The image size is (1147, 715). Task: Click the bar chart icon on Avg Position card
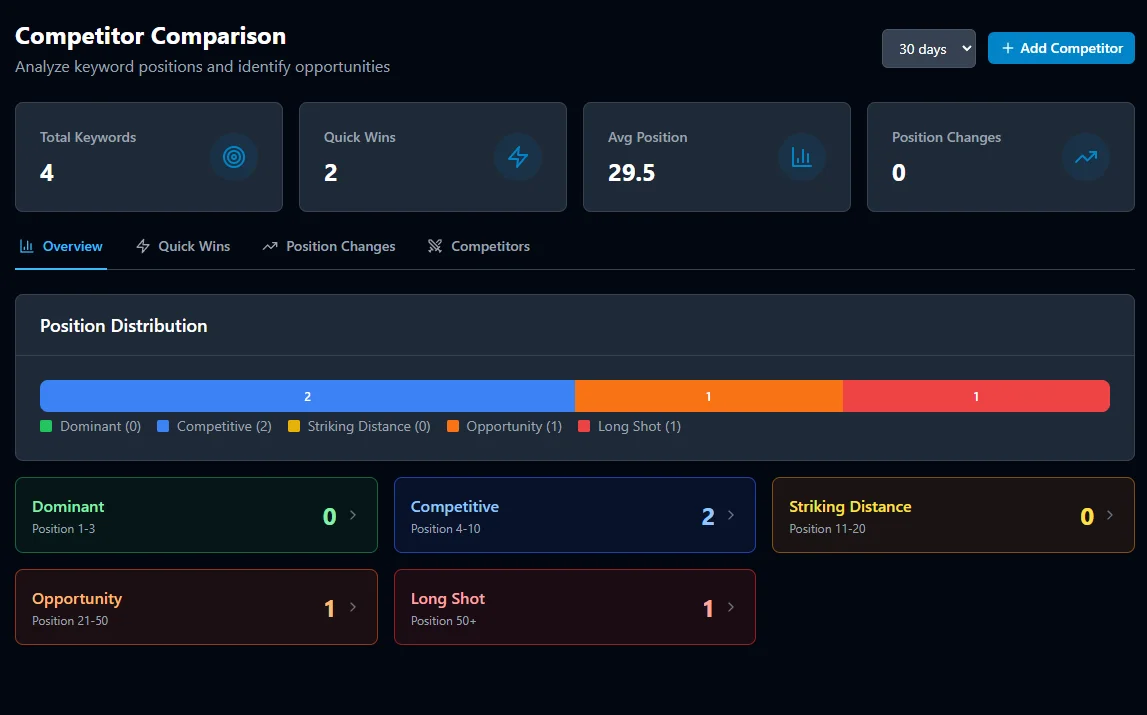coord(801,156)
